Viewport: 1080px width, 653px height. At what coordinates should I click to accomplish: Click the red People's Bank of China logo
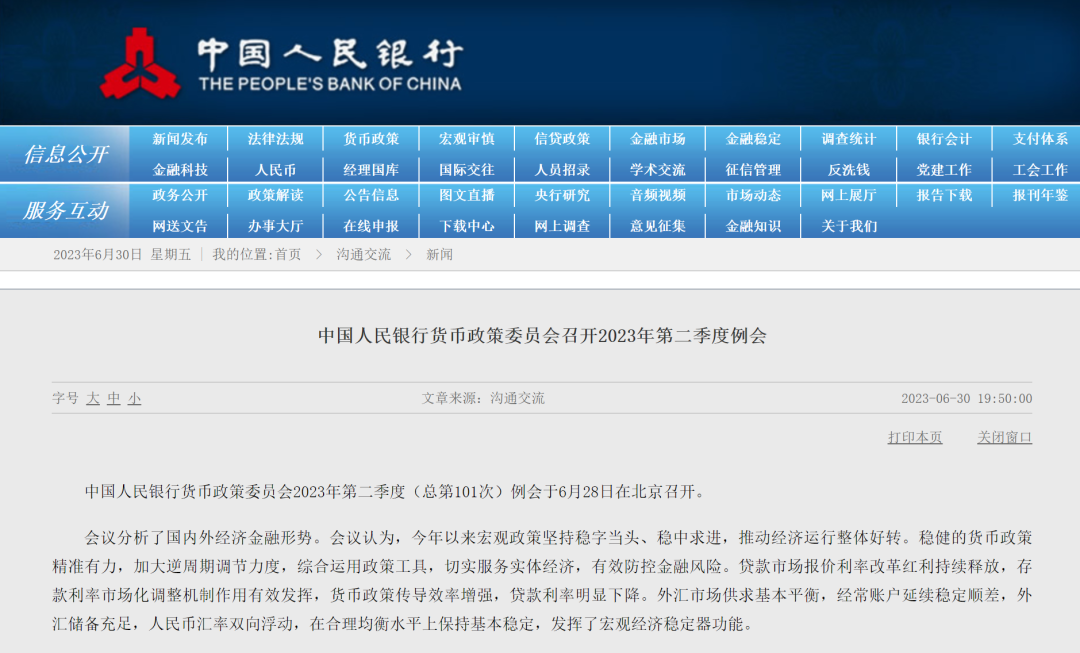141,63
